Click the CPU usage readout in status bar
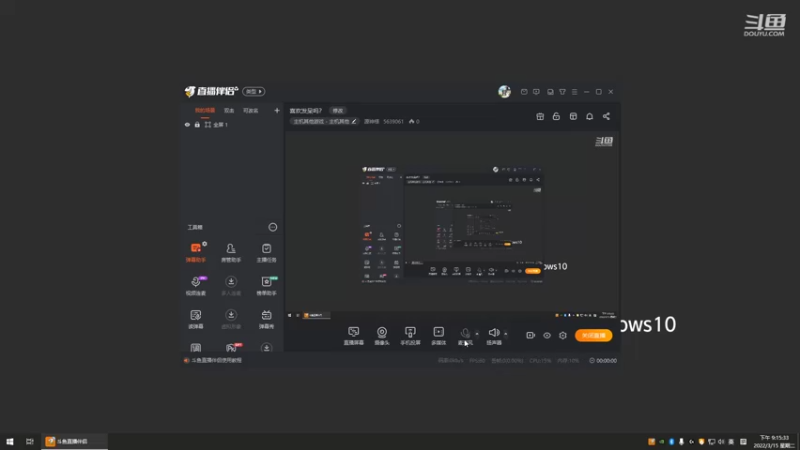800x450 pixels. coord(540,361)
